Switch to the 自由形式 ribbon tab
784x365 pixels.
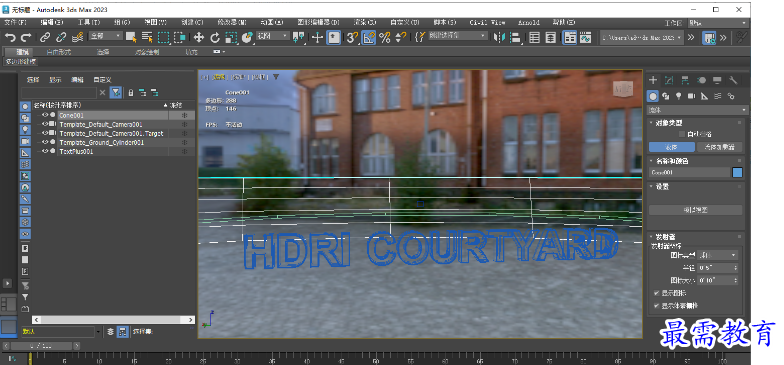(x=58, y=52)
